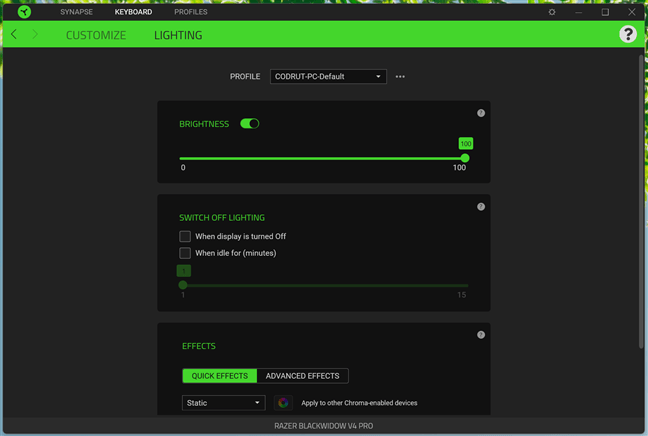Show help tooltip for Switch Off Lighting
Image resolution: width=648 pixels, height=436 pixels.
click(x=481, y=207)
